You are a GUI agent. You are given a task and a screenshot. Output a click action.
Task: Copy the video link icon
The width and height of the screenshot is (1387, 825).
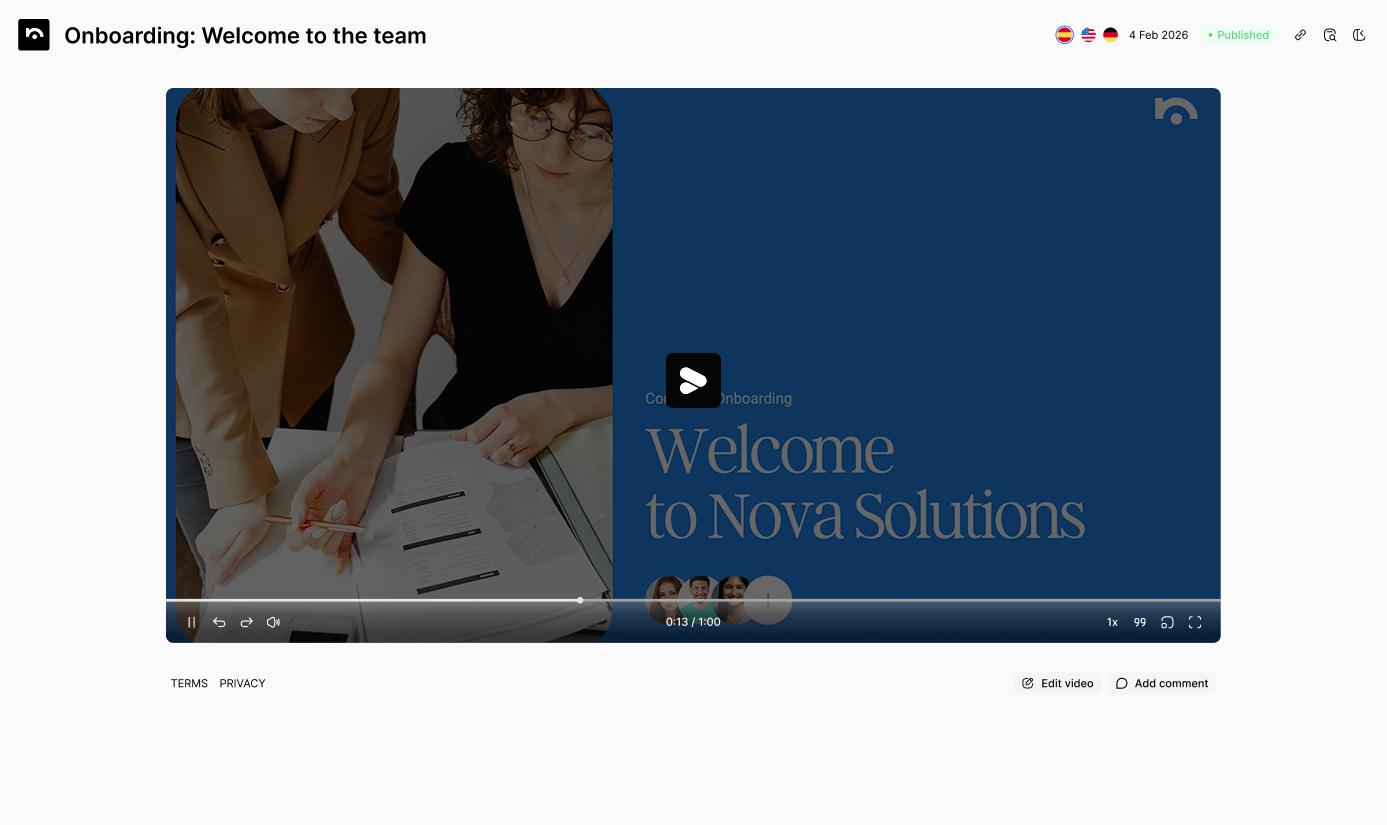click(x=1300, y=35)
